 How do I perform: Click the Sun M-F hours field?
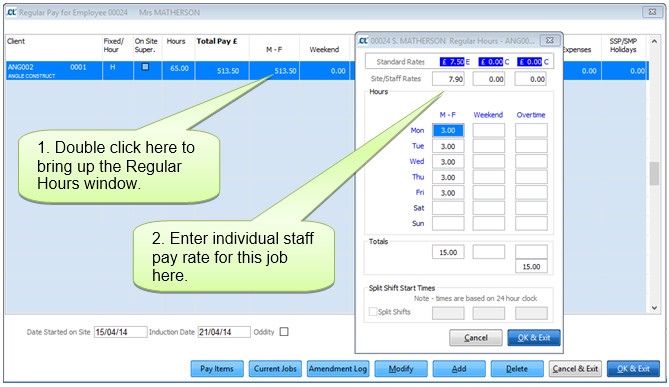[x=448, y=223]
